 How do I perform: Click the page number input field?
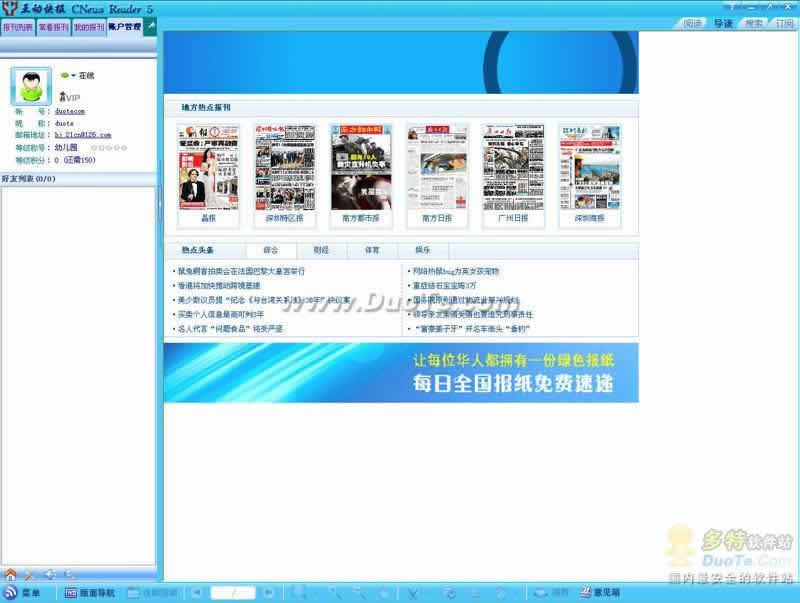coord(233,593)
